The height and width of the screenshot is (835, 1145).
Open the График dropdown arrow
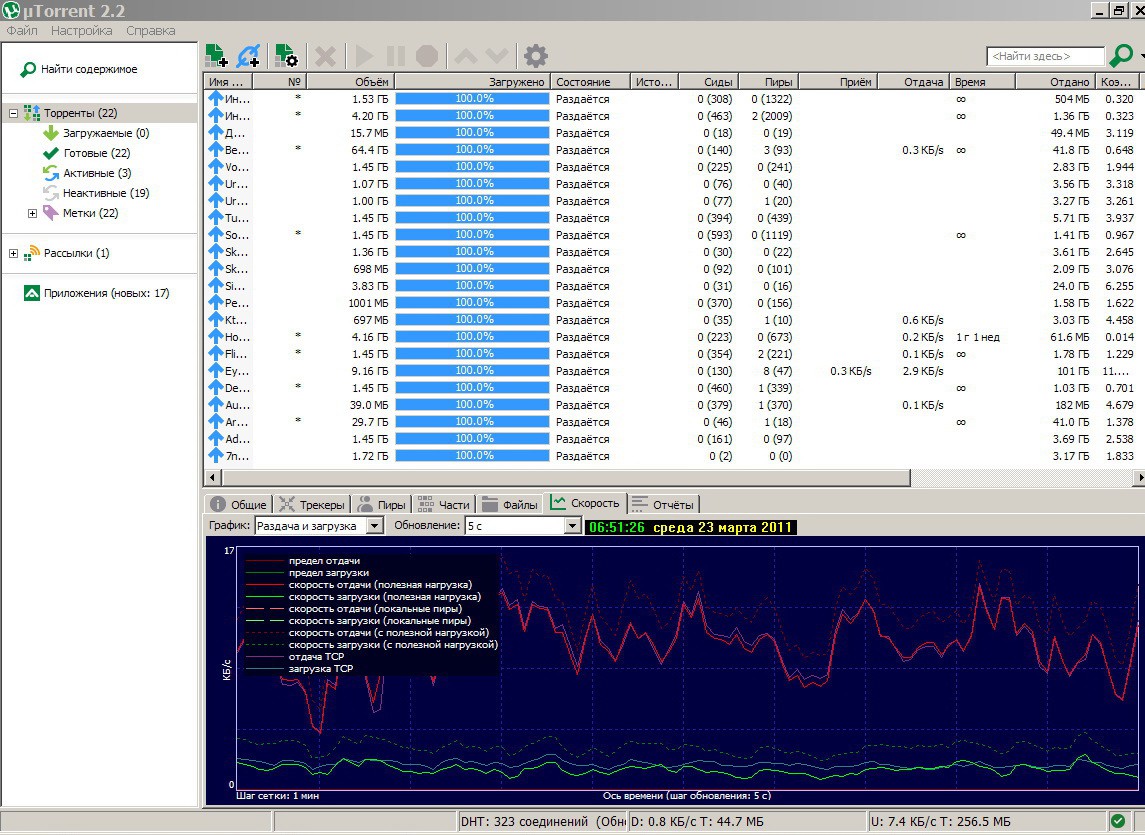[x=375, y=526]
